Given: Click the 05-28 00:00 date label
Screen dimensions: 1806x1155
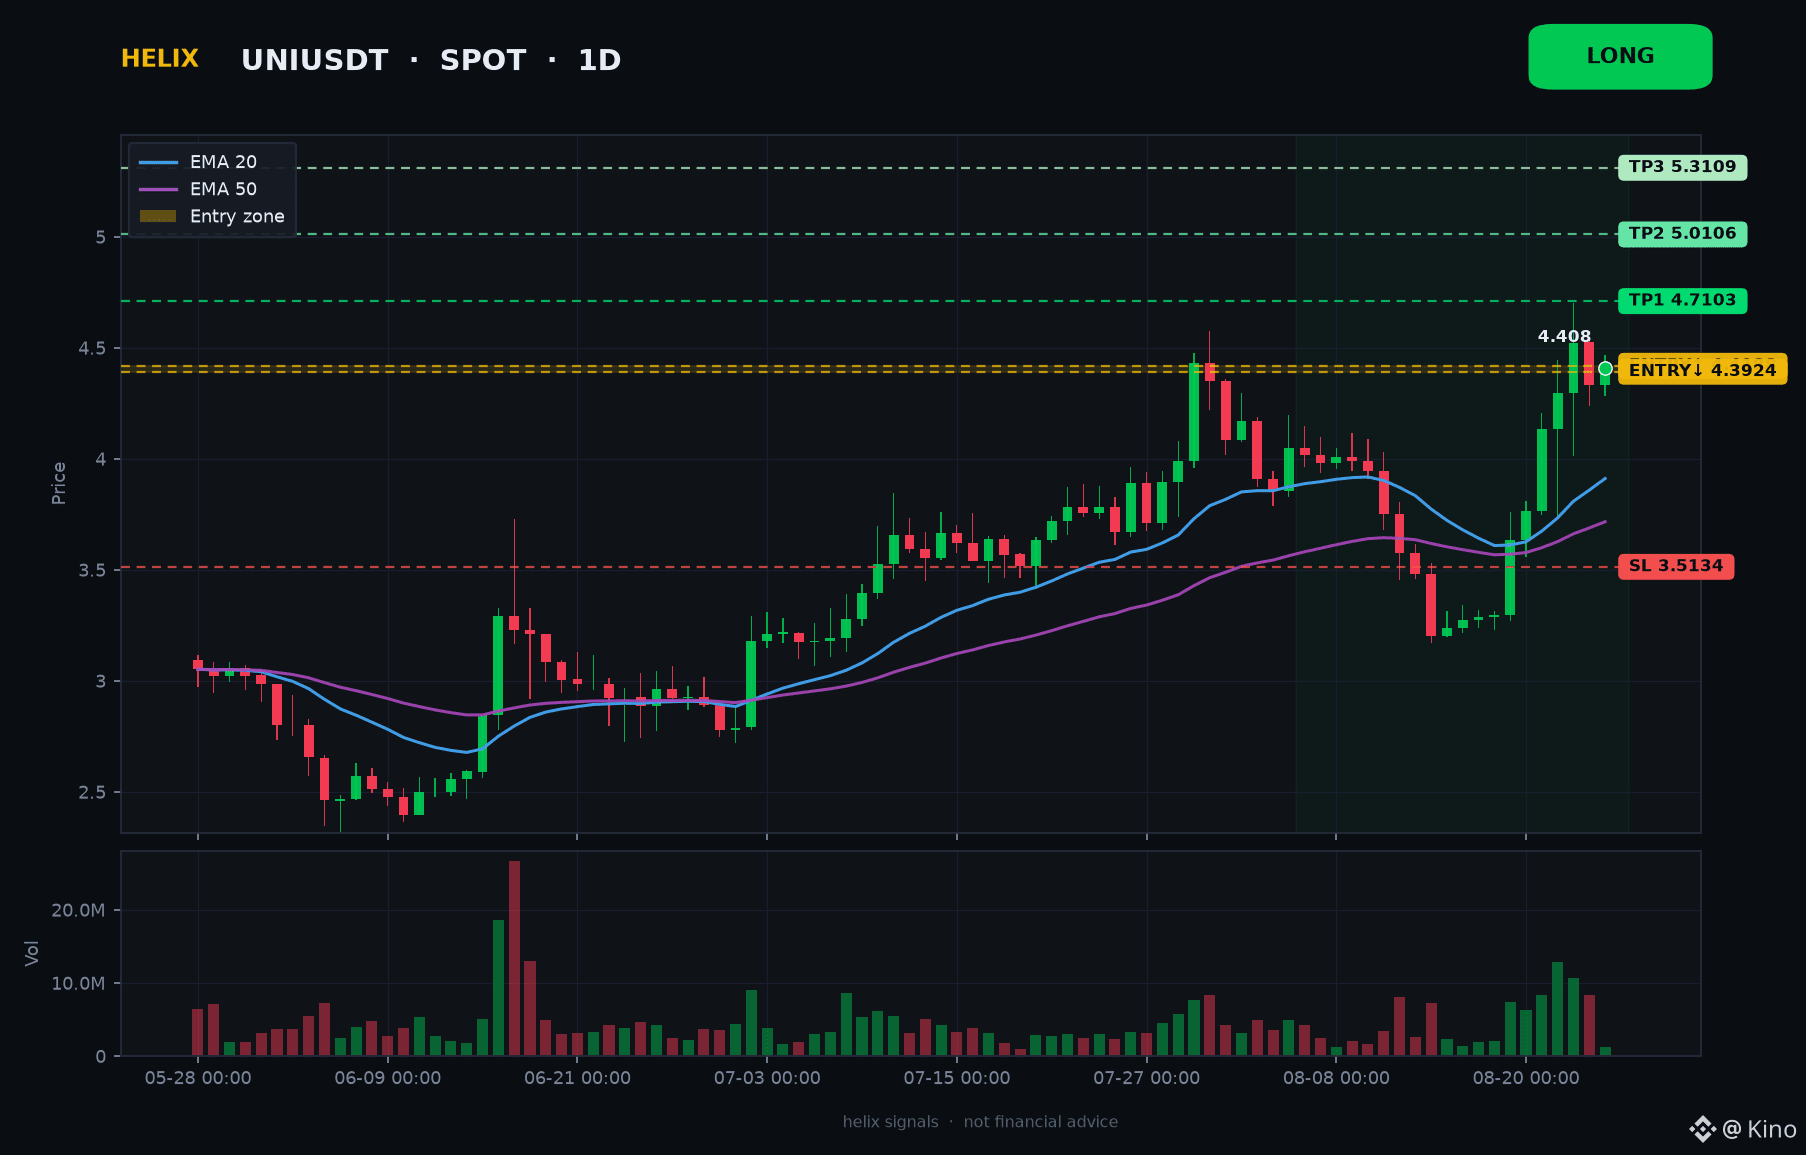Looking at the screenshot, I should [x=198, y=1078].
